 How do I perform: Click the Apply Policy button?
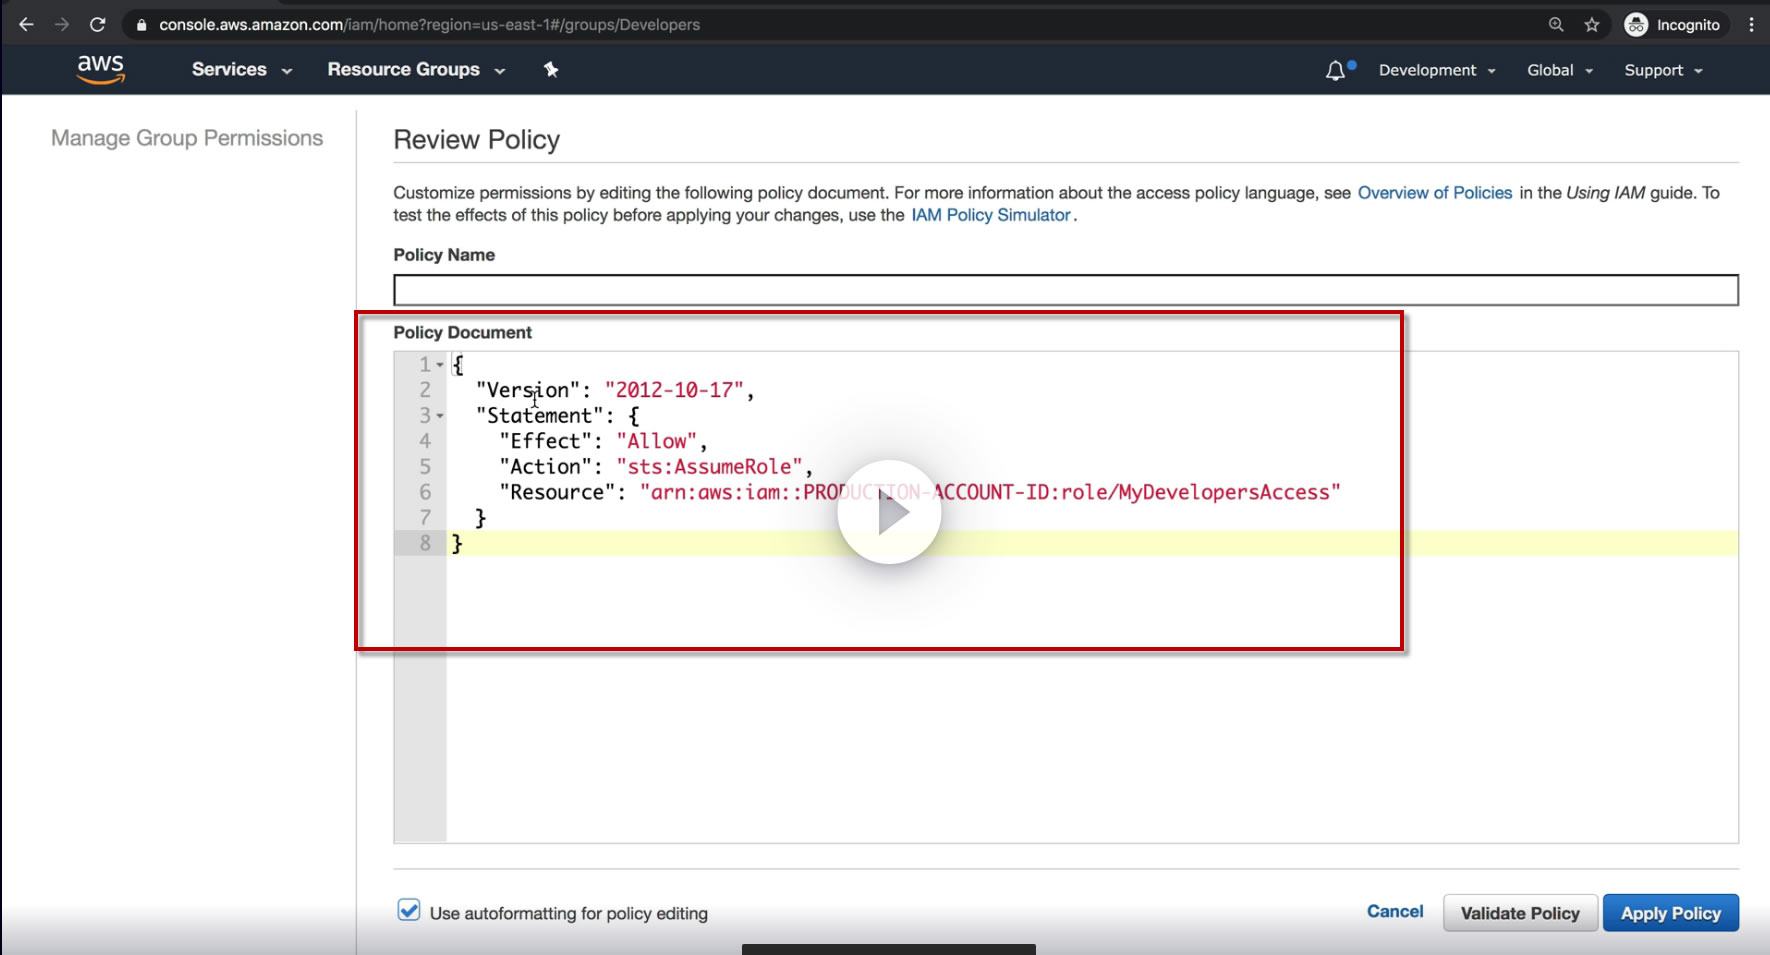pos(1671,913)
